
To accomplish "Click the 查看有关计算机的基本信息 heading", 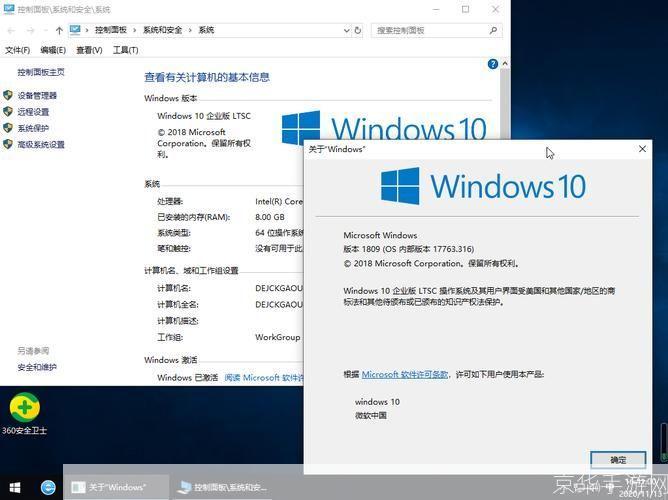I will point(207,78).
